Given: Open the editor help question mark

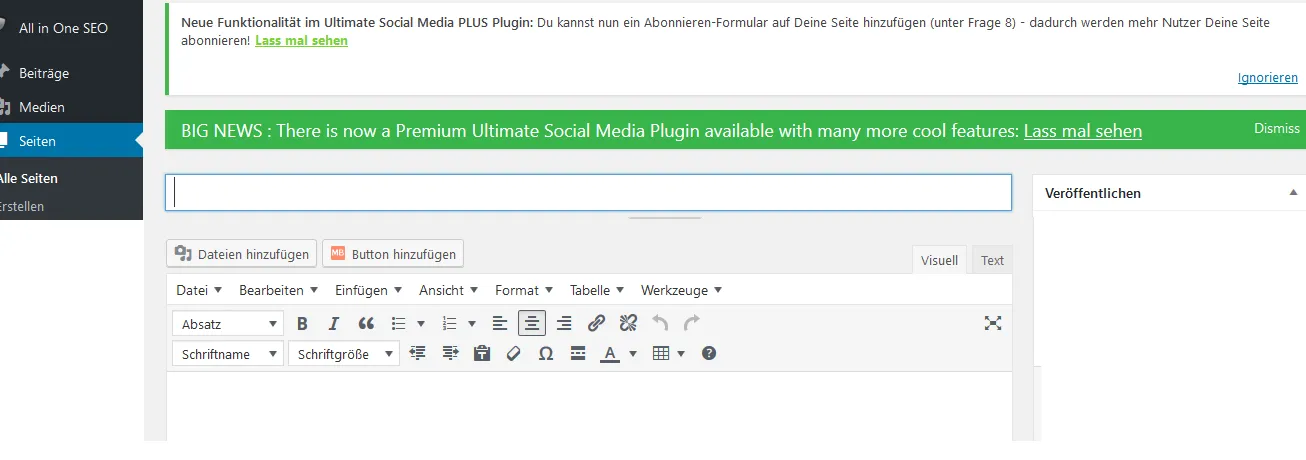Looking at the screenshot, I should pos(709,353).
